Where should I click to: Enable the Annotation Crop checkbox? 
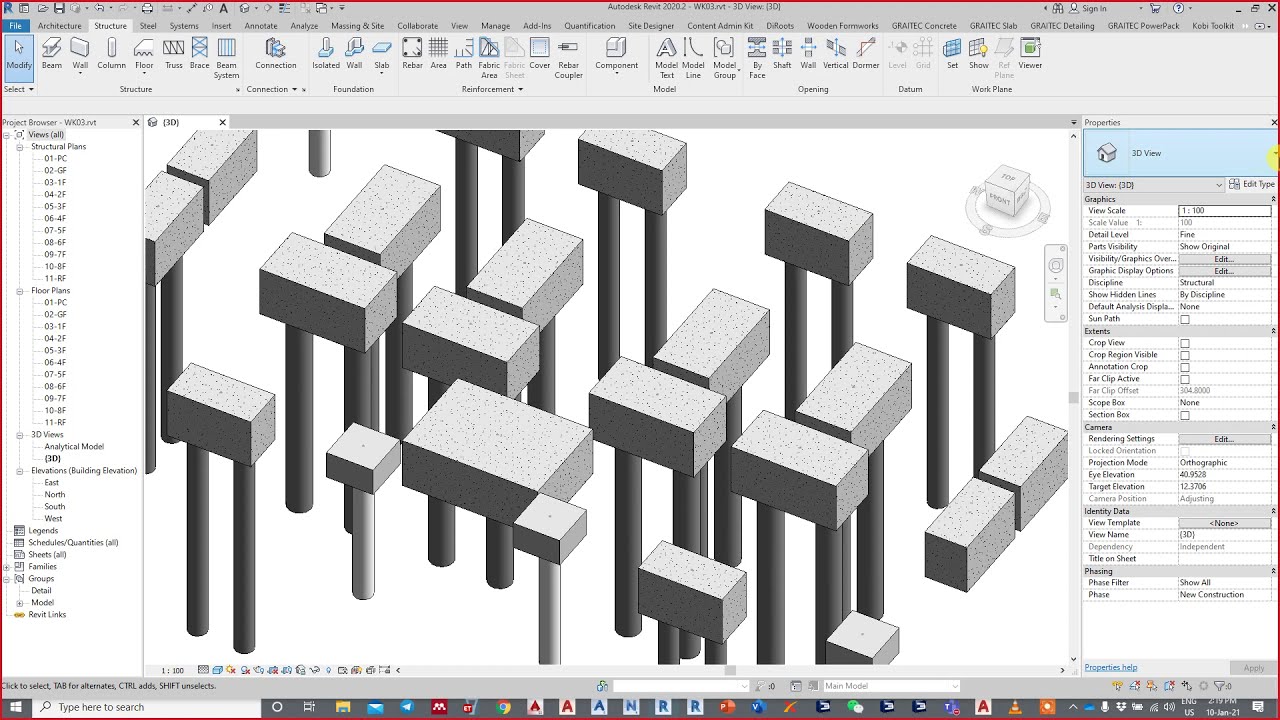click(x=1185, y=367)
